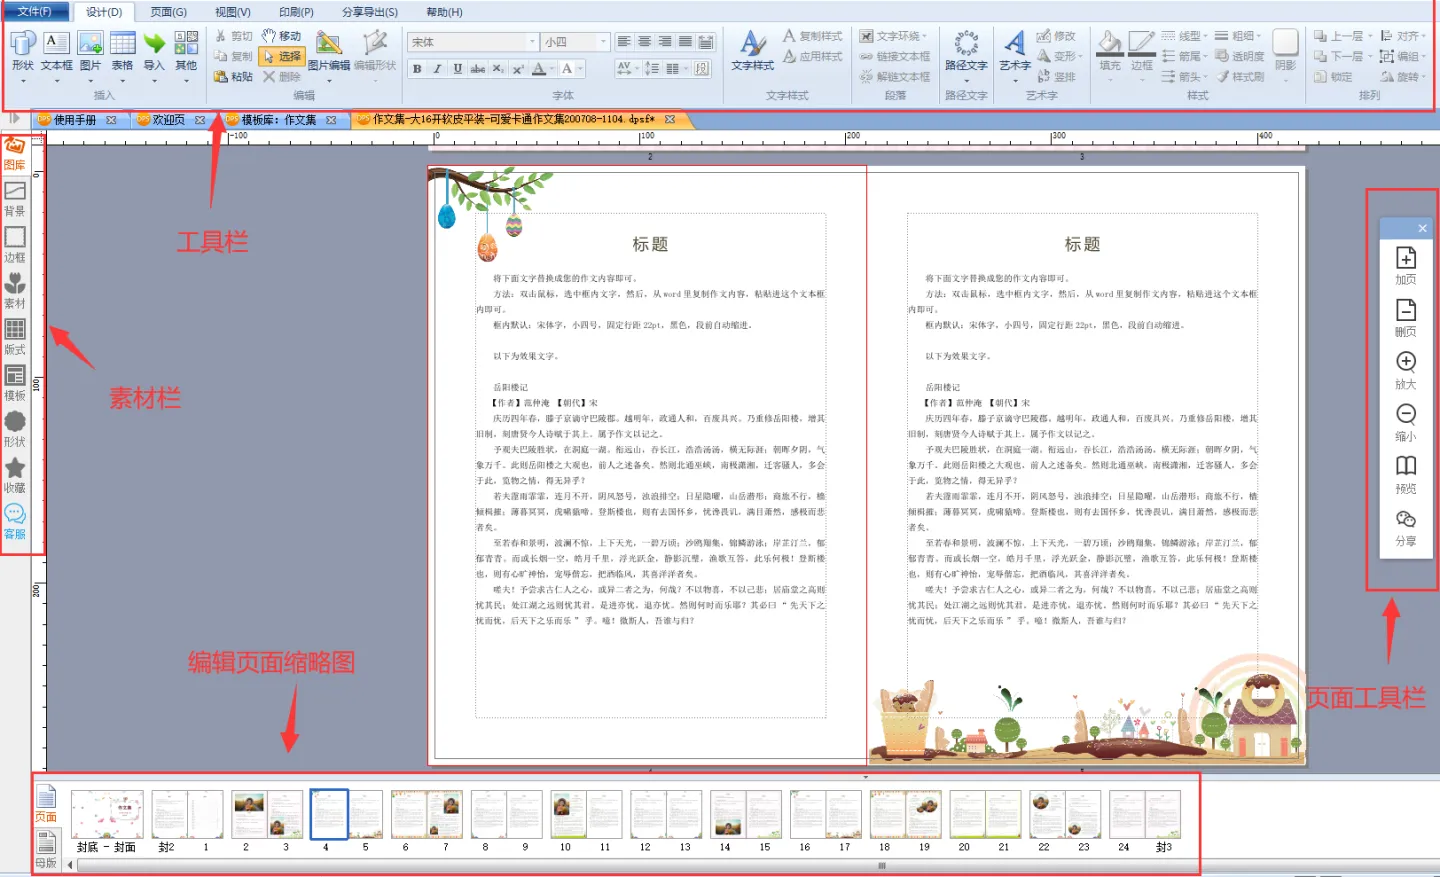Screen dimensions: 1440x877
Task: Open the 素材 materials panel
Action: 15,292
